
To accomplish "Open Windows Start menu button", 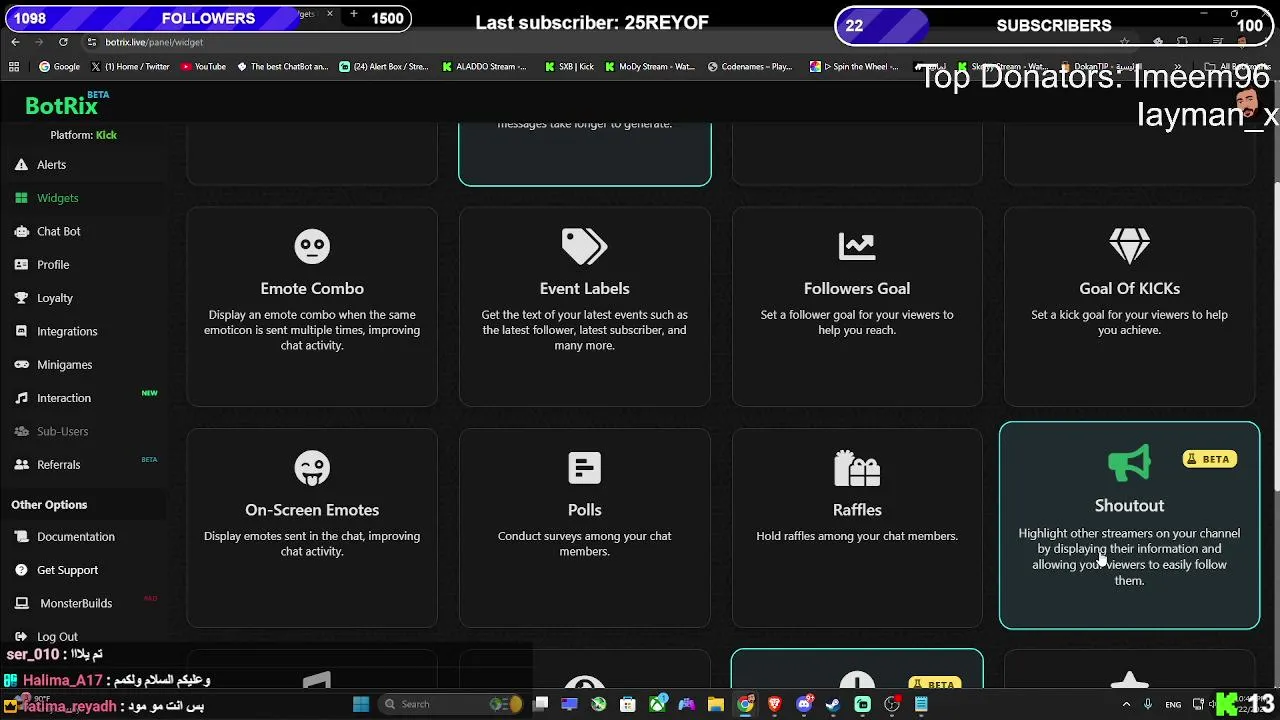I will pyautogui.click(x=361, y=704).
